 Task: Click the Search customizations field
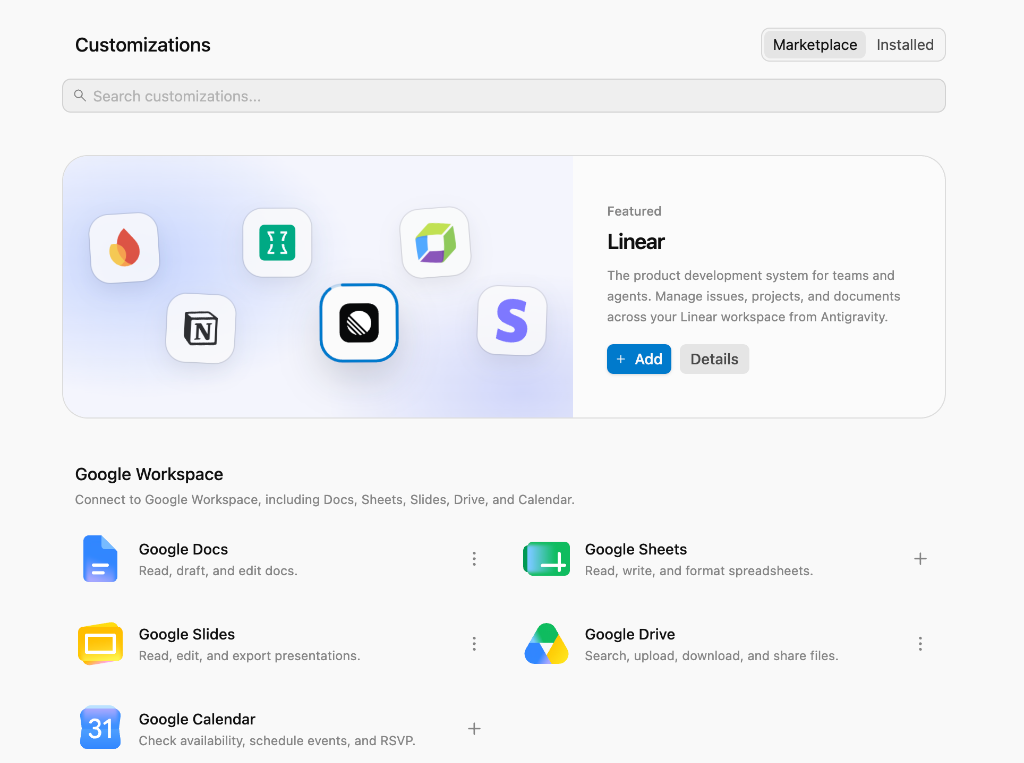[x=504, y=96]
